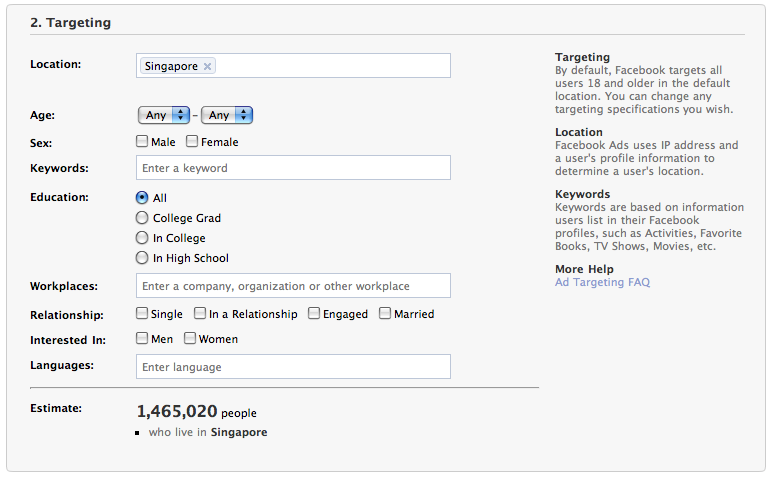The height and width of the screenshot is (477, 771).
Task: Check the Engaged relationship checkbox
Action: (x=314, y=313)
